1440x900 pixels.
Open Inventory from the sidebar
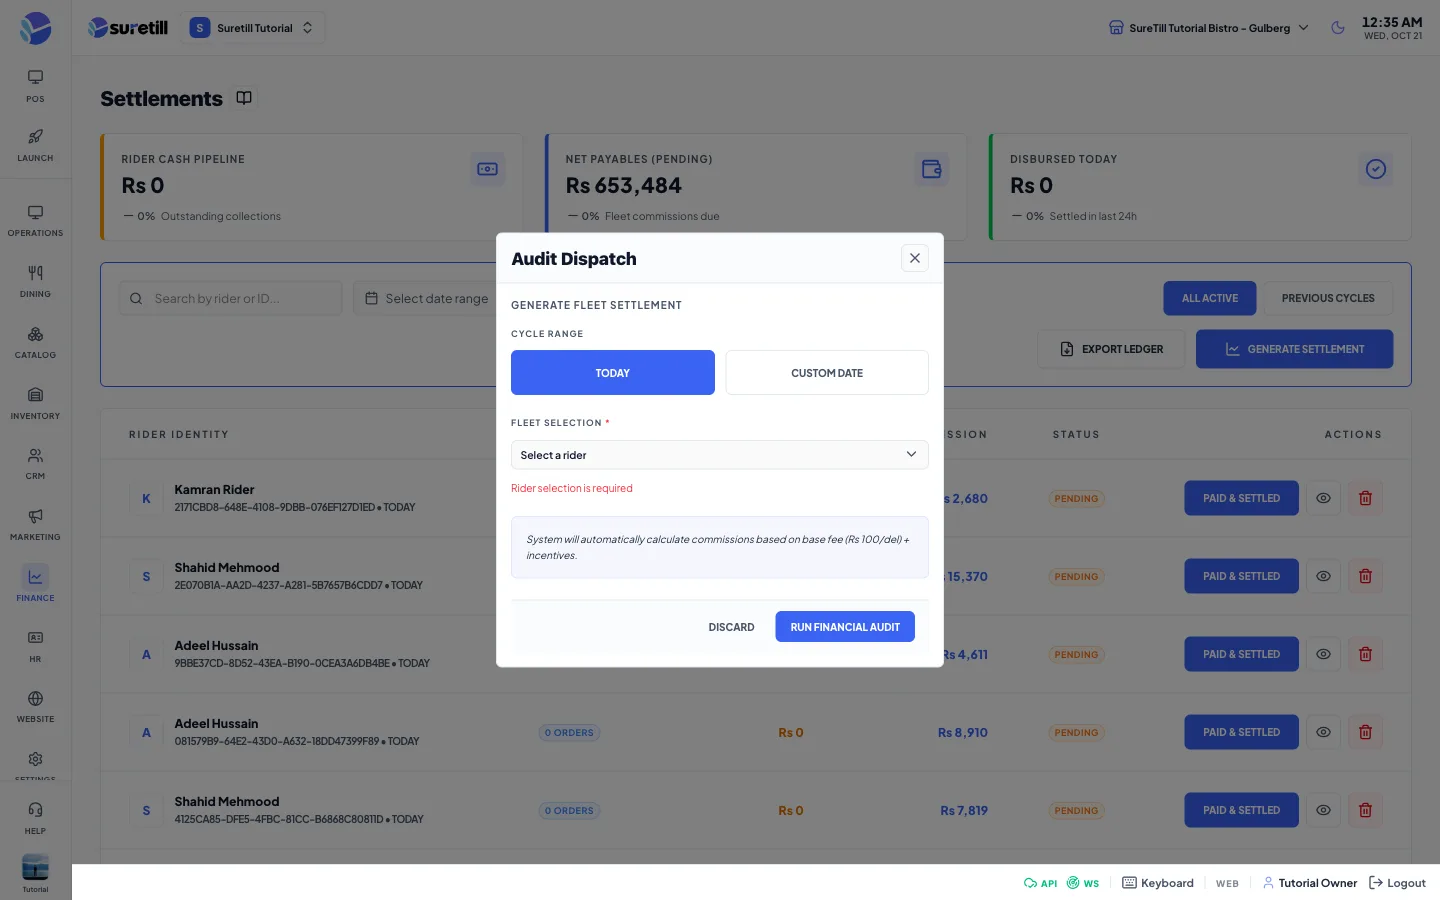tap(35, 404)
